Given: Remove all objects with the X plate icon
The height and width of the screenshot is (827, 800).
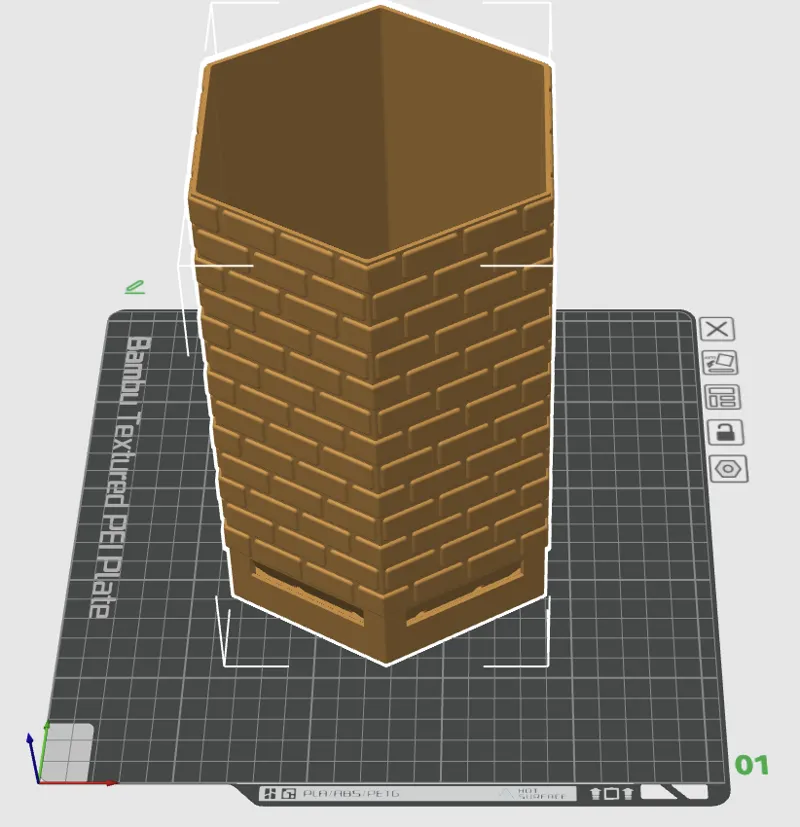Looking at the screenshot, I should [x=717, y=329].
